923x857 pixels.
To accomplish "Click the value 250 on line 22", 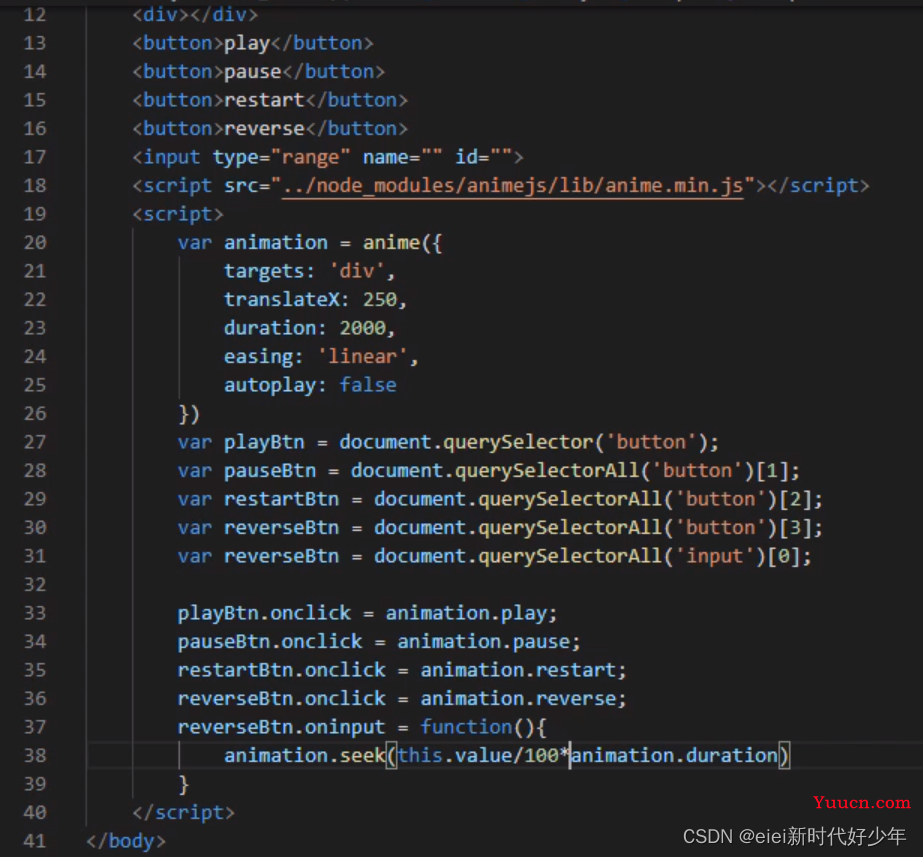I will point(380,300).
